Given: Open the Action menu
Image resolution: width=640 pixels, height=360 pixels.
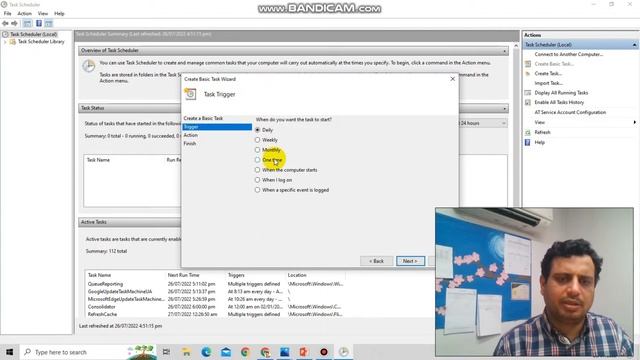Looking at the screenshot, I should click(x=24, y=13).
